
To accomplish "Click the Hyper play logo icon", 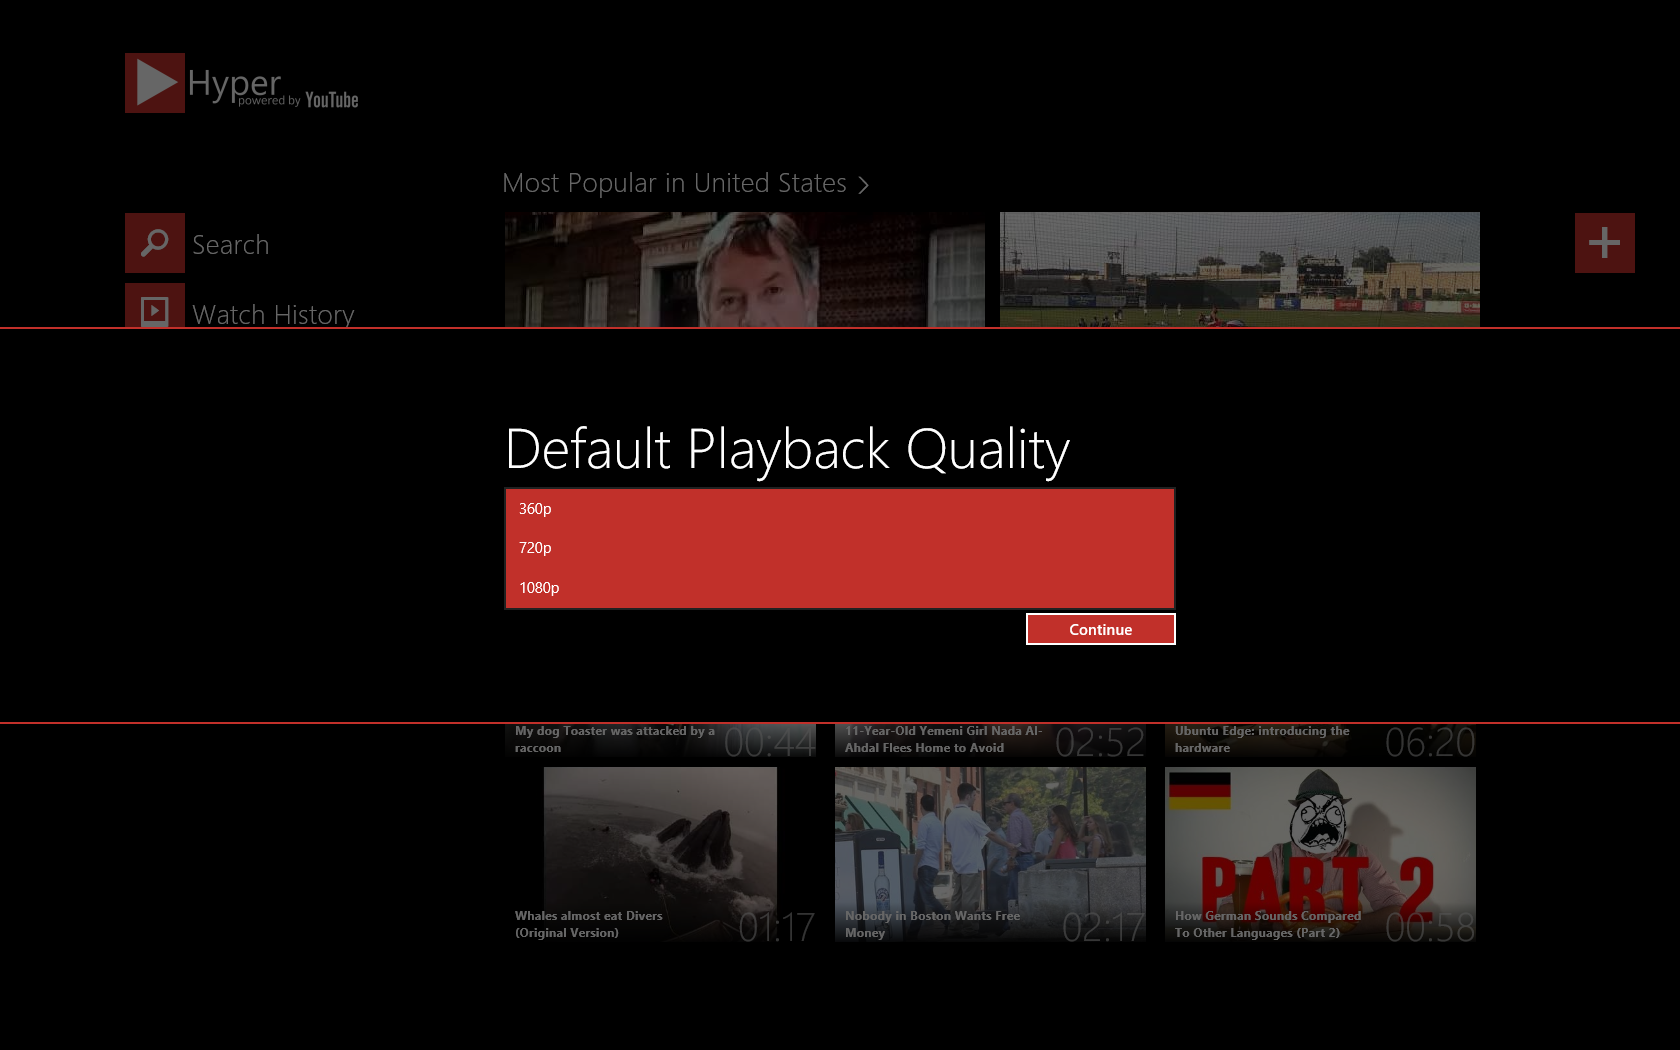I will coord(155,83).
